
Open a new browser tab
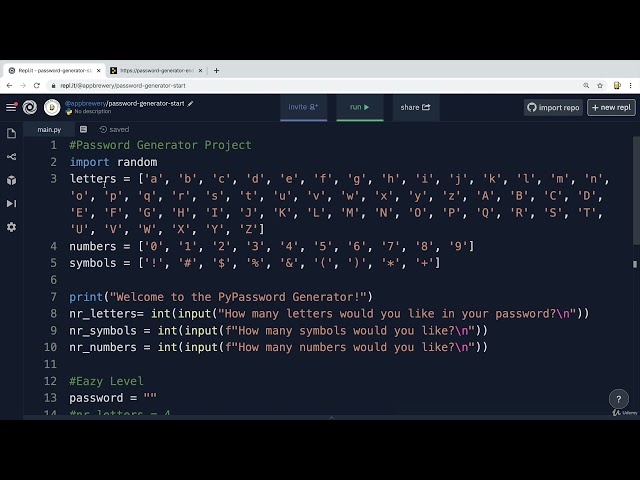coord(216,71)
